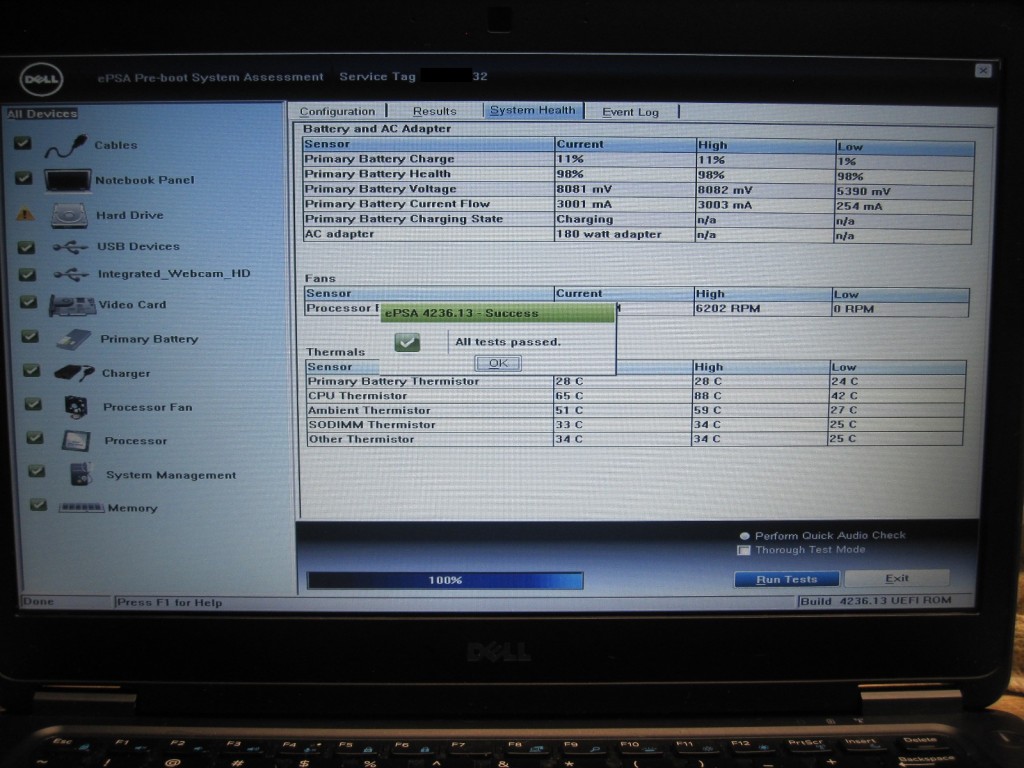1024x768 pixels.
Task: Click the Hard Drive warning triangle icon
Action: [x=25, y=214]
